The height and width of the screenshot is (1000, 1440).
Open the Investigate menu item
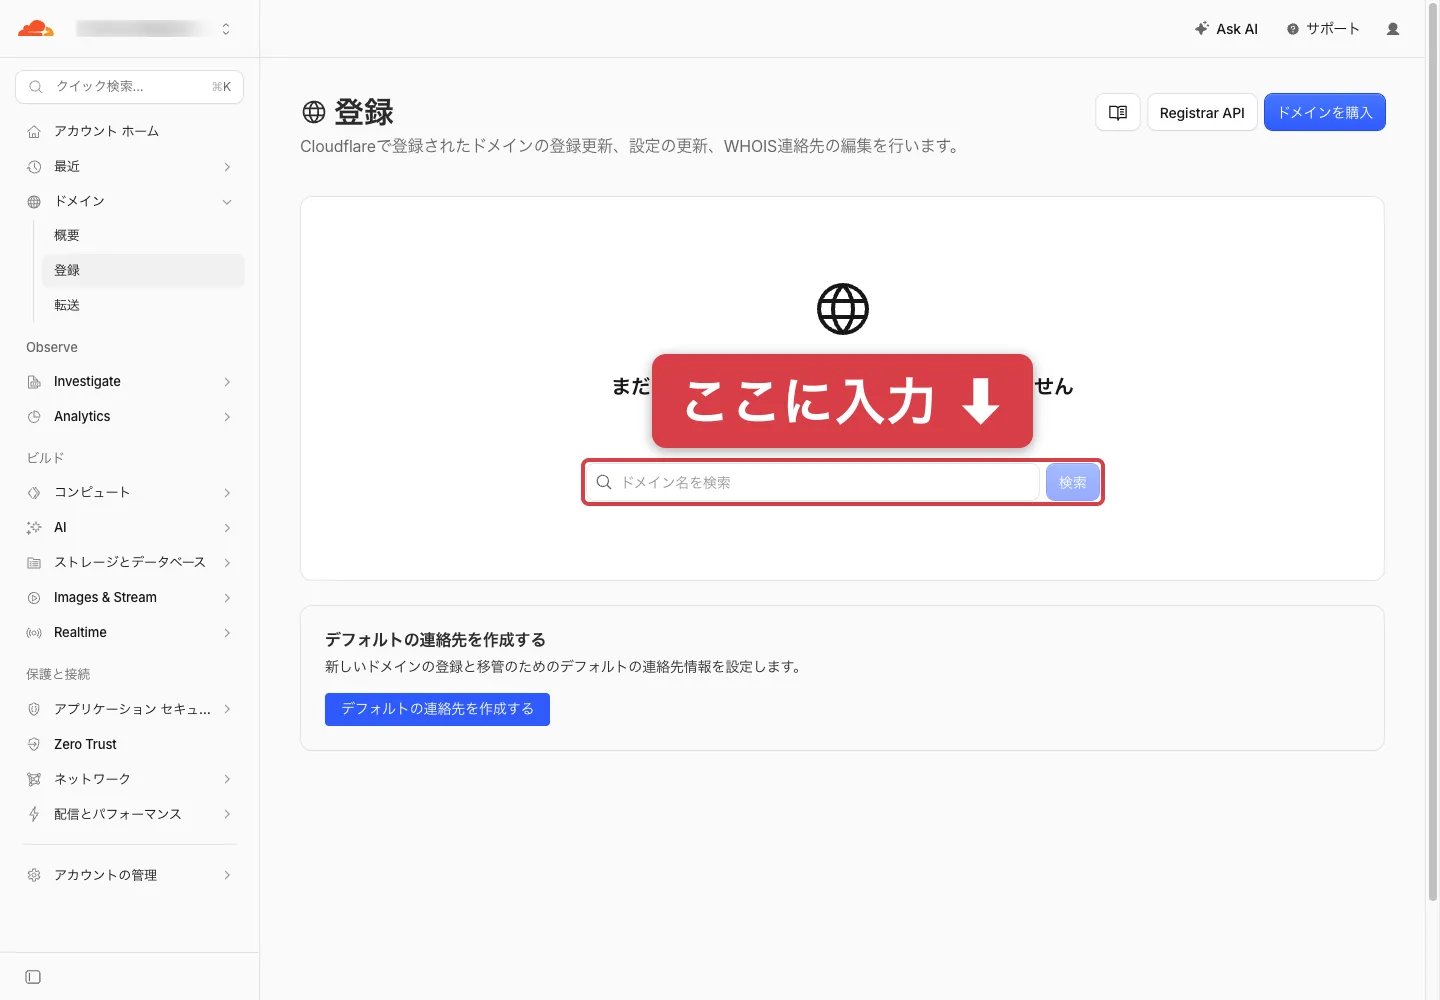[130, 382]
